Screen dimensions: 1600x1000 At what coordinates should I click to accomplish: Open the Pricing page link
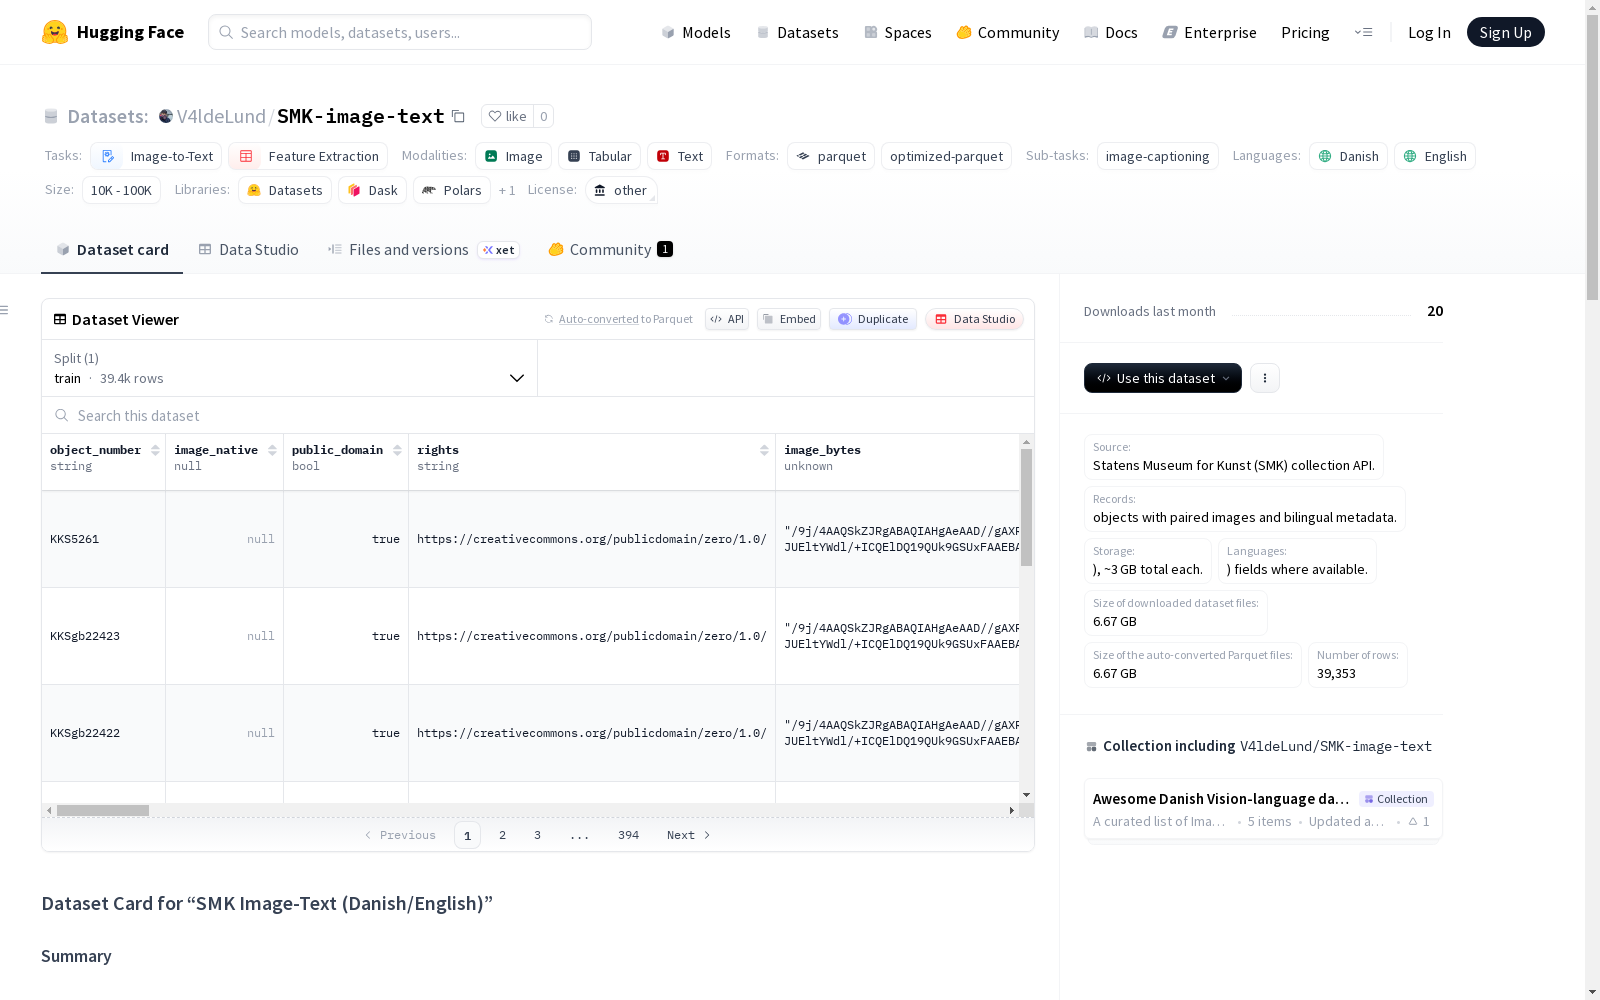click(x=1305, y=32)
